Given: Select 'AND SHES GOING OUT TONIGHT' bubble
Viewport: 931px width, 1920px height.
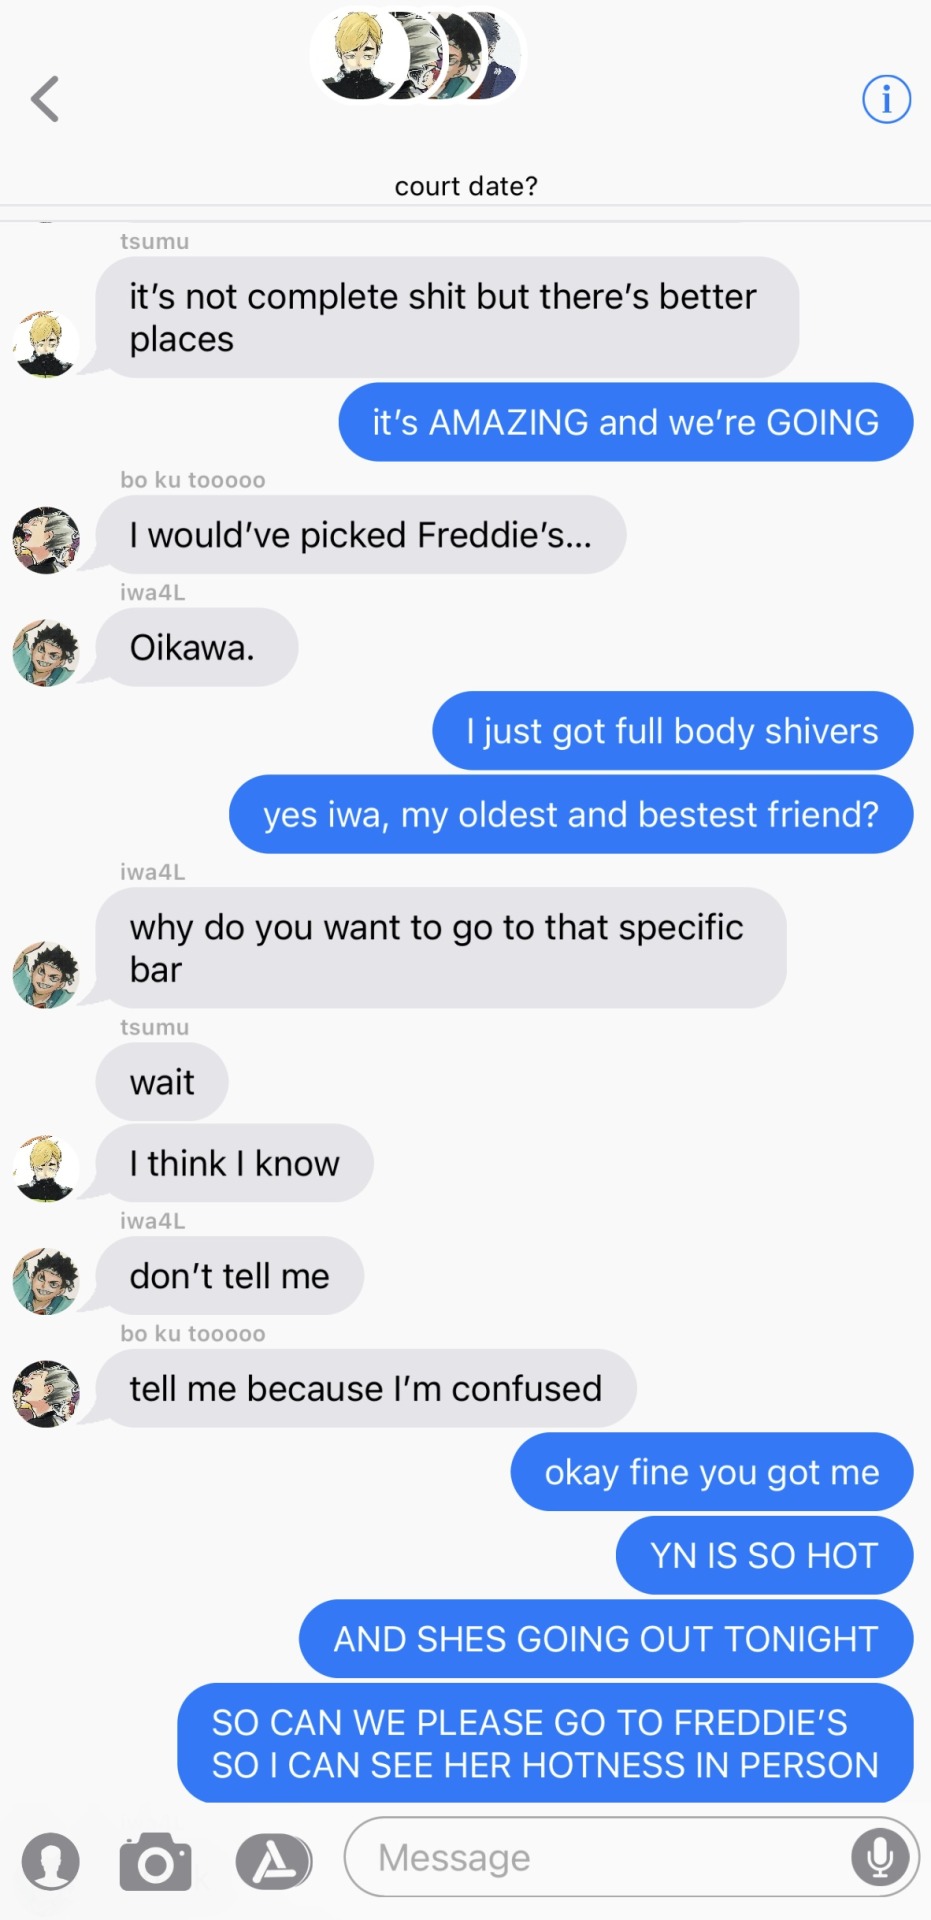Looking at the screenshot, I should 606,1639.
